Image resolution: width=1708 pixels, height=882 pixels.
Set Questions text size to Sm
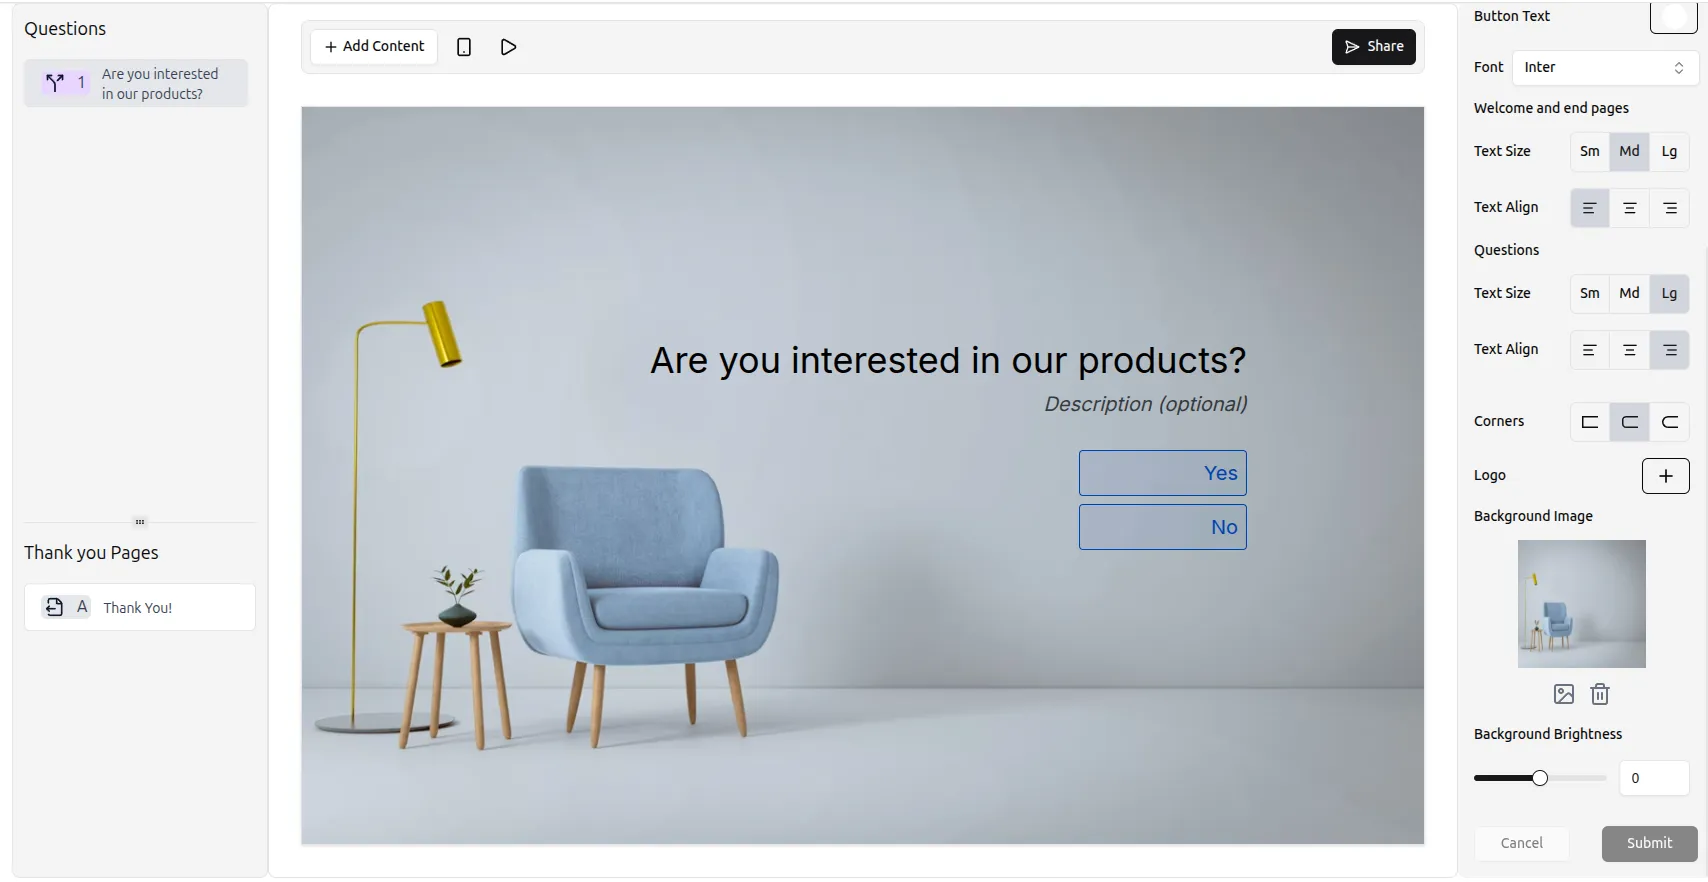(x=1590, y=293)
